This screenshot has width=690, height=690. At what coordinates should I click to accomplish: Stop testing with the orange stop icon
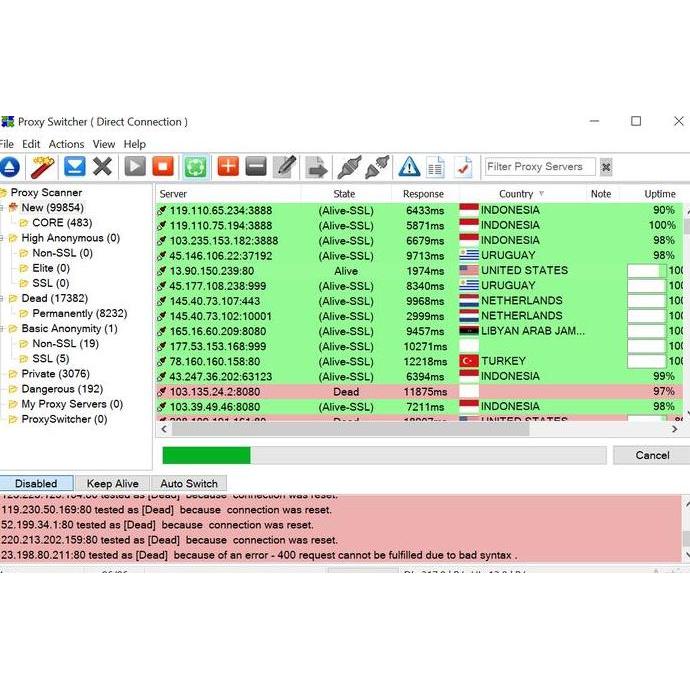coord(163,167)
